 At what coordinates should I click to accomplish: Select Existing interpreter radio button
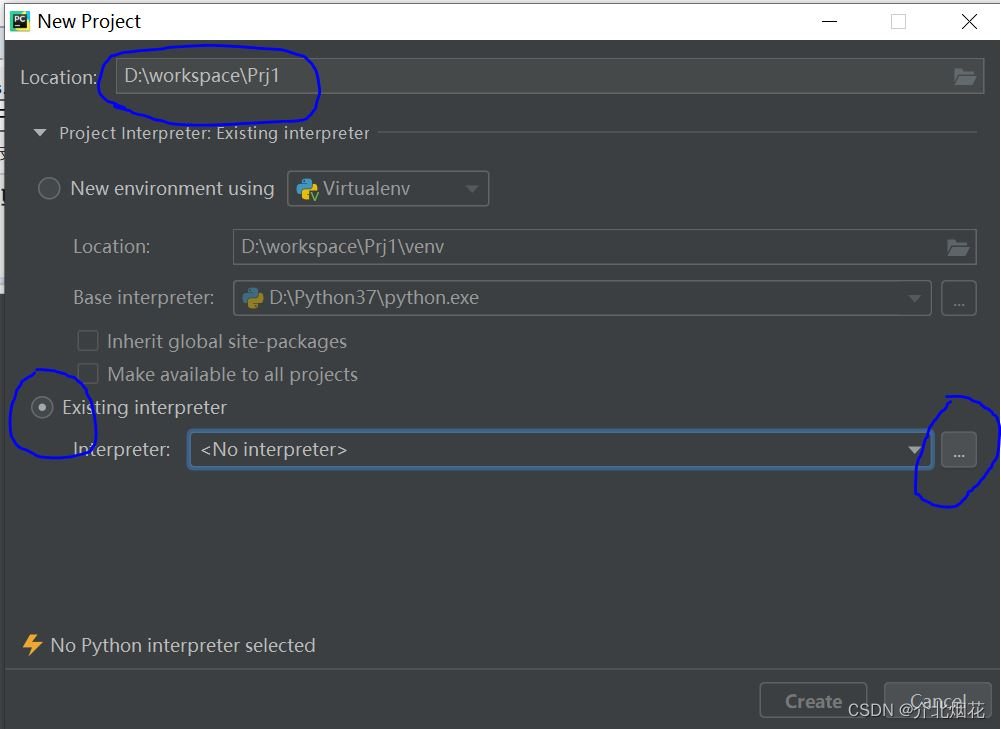click(42, 407)
